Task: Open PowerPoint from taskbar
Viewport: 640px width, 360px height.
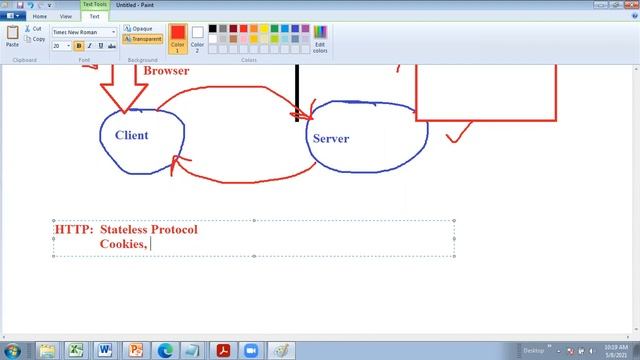Action: 136,351
